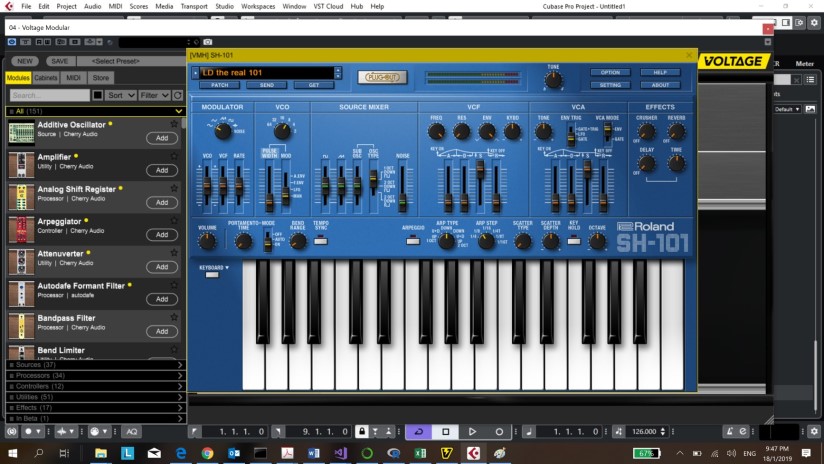Switch to the Store tab

click(100, 78)
